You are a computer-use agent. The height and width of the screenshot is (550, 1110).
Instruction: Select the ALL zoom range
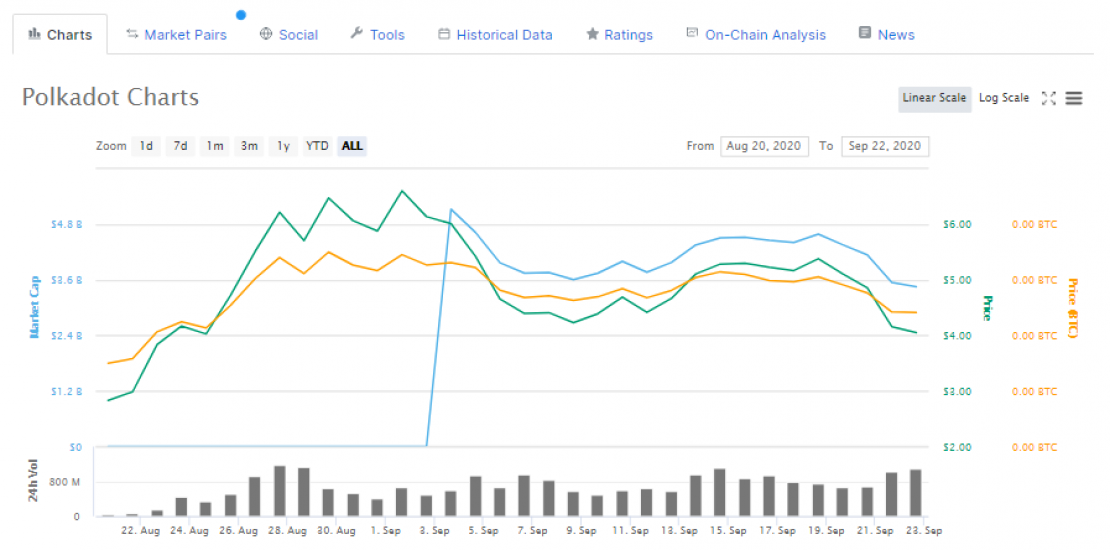352,146
